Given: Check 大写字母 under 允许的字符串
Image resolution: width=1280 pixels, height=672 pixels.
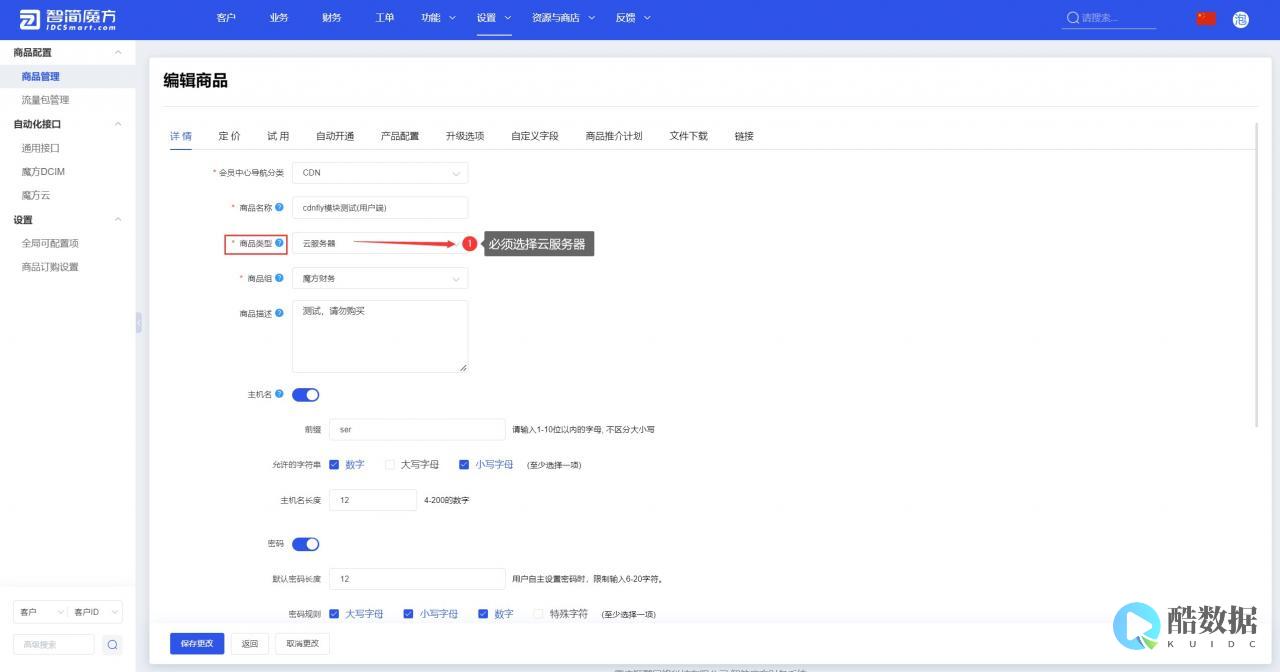Looking at the screenshot, I should (390, 464).
